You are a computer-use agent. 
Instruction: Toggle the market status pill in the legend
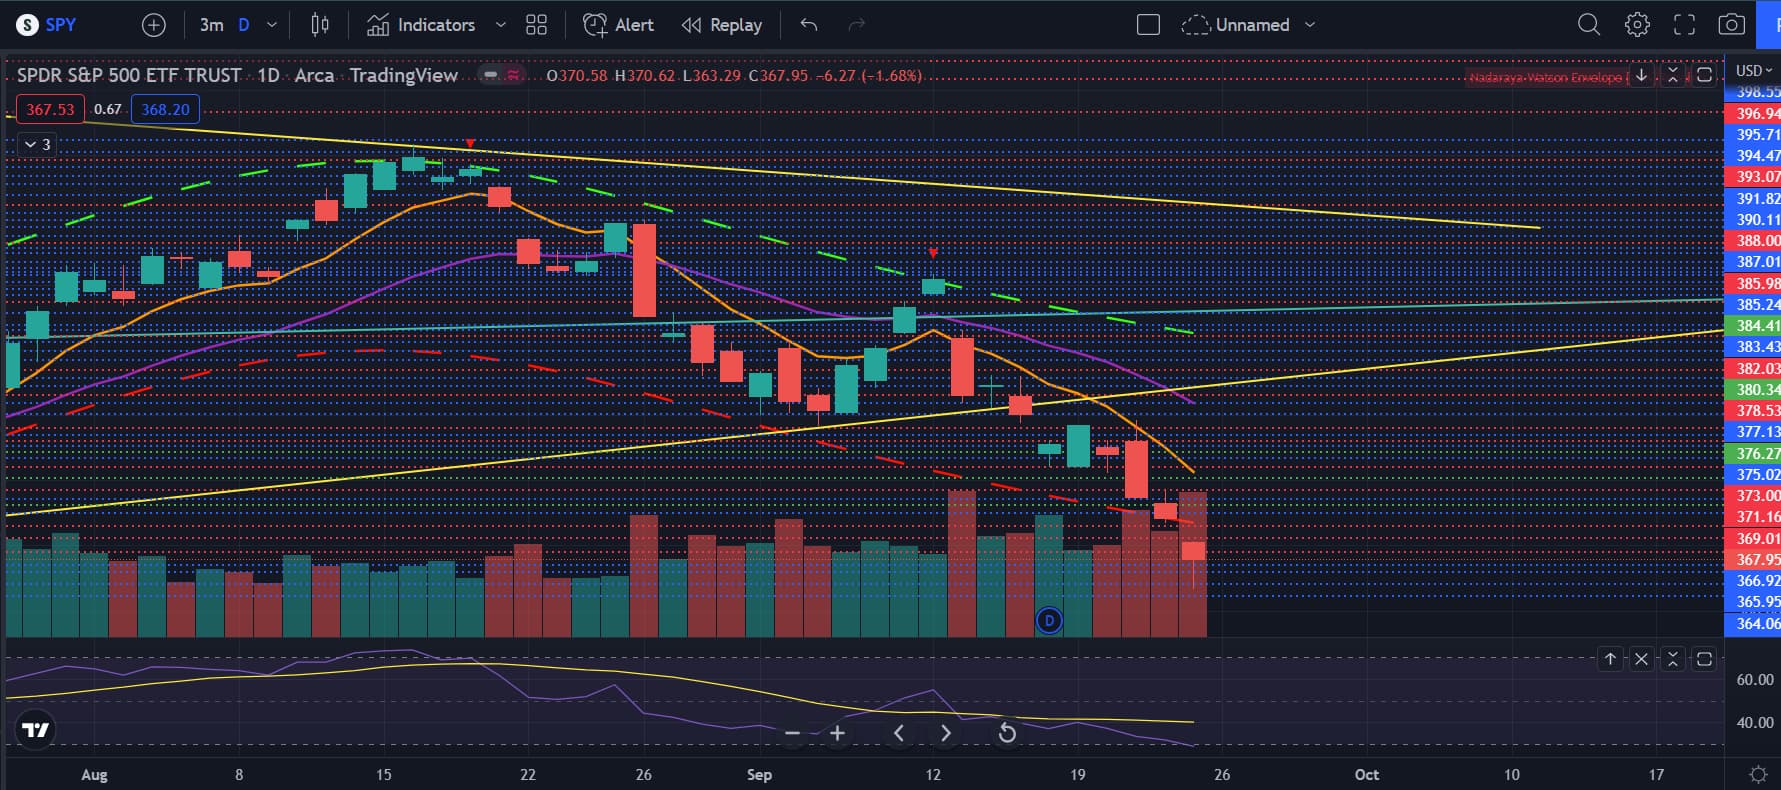pos(503,75)
